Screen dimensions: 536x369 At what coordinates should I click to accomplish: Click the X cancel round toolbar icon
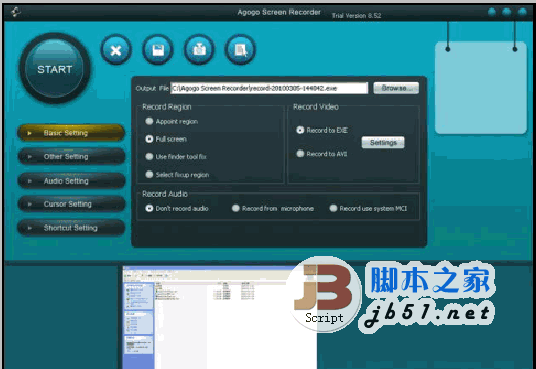pyautogui.click(x=116, y=50)
